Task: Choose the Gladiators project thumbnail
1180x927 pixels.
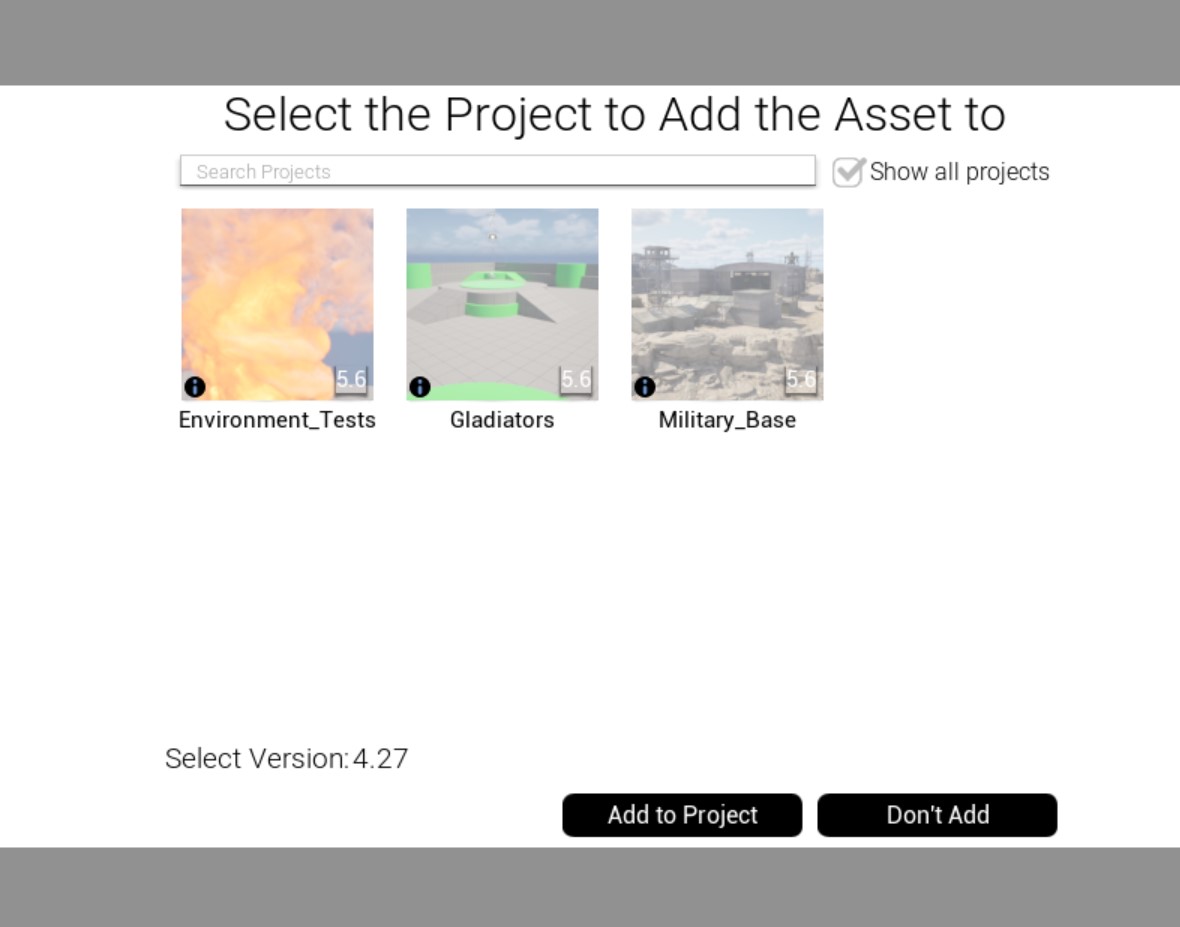Action: point(502,305)
